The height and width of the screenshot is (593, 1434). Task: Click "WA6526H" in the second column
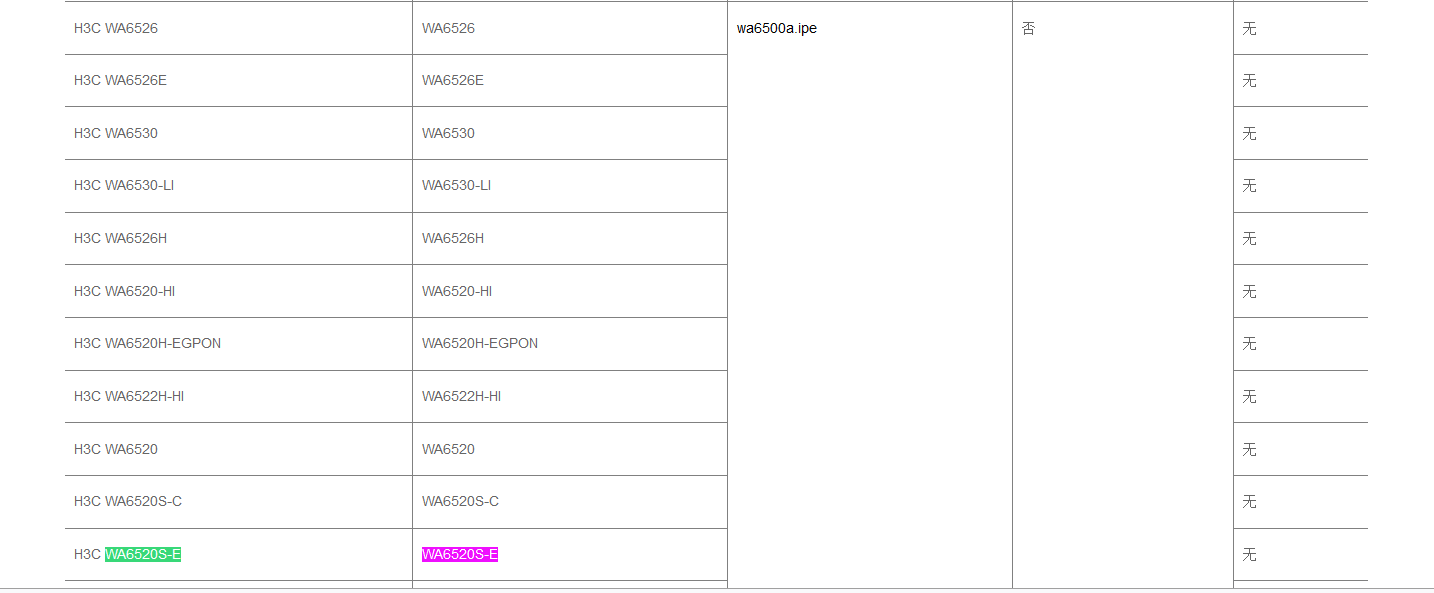(x=453, y=238)
